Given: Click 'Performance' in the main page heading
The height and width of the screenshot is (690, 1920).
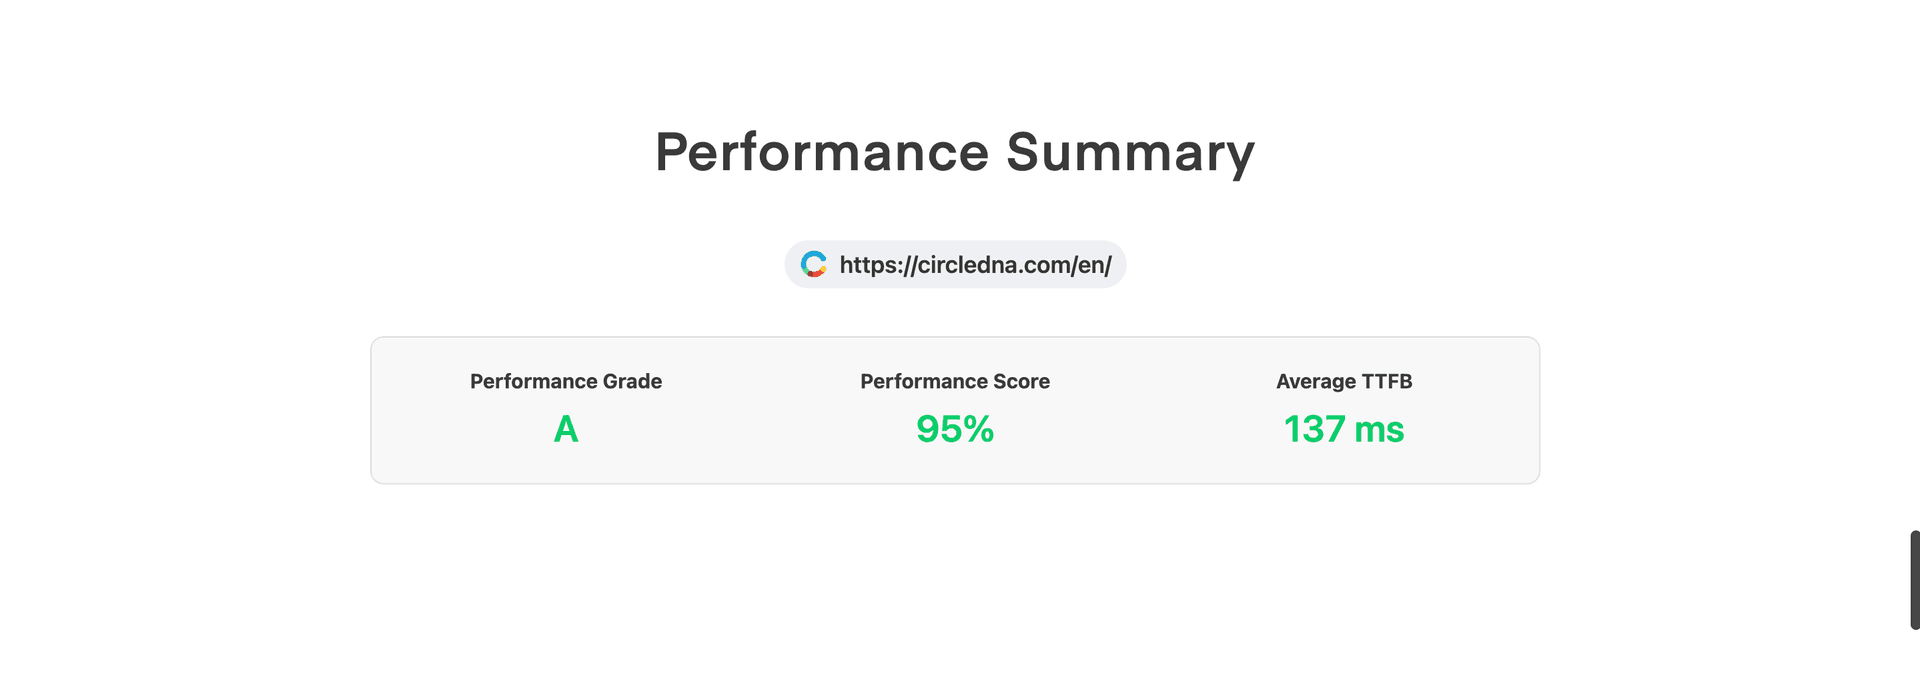Looking at the screenshot, I should (822, 153).
